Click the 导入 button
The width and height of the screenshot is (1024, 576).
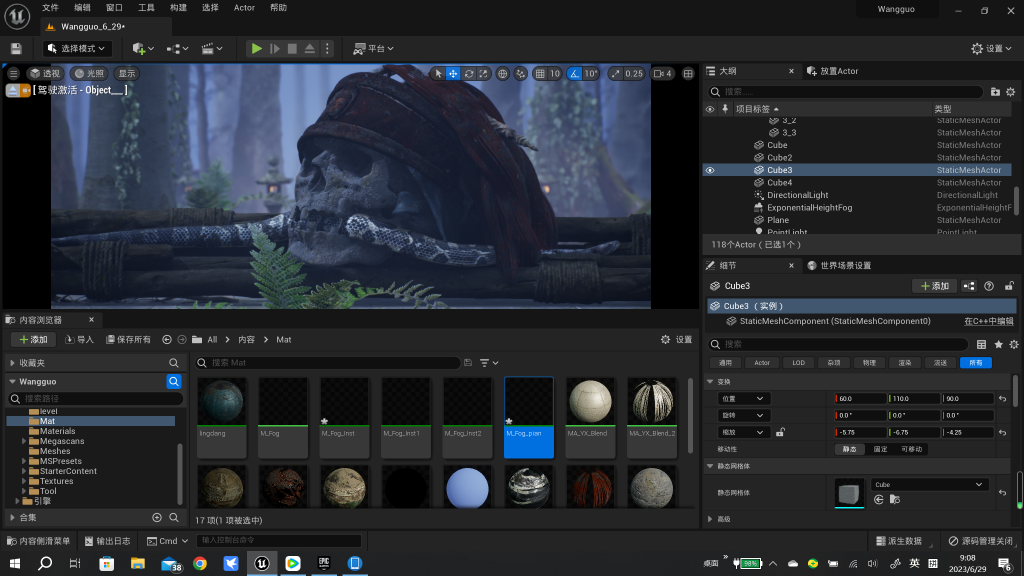[80, 340]
